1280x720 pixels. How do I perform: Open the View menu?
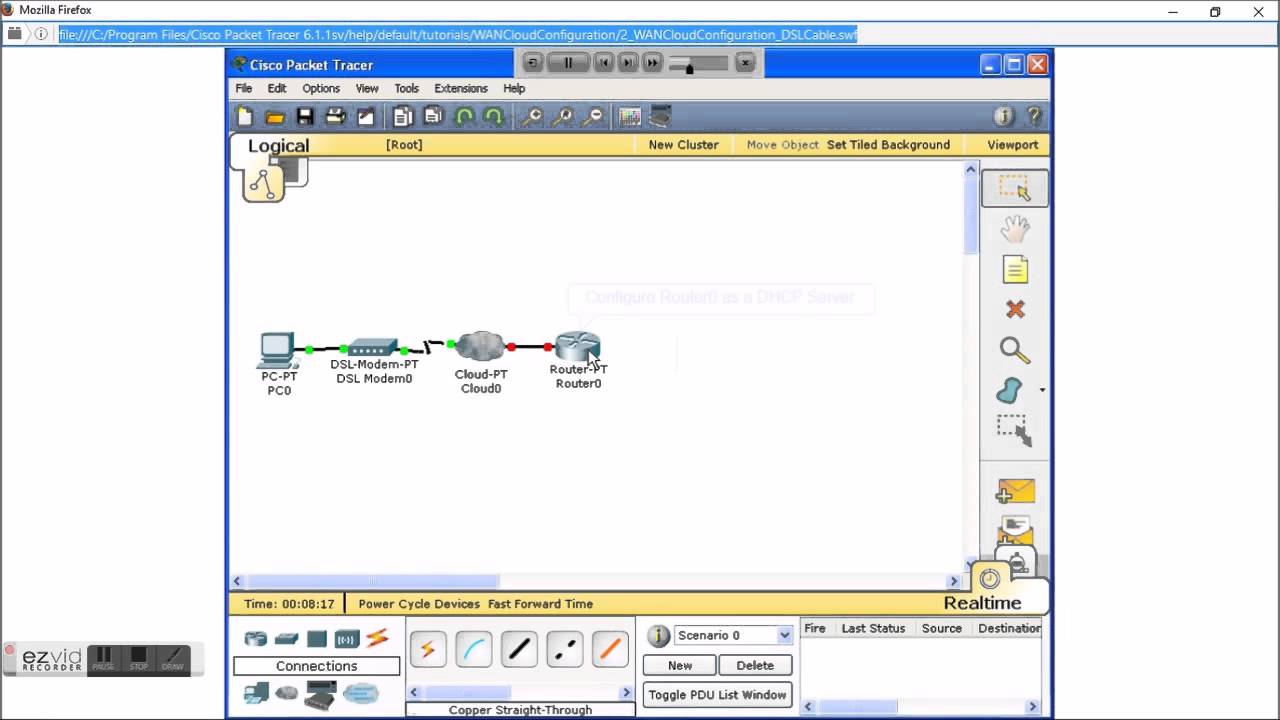[x=367, y=88]
